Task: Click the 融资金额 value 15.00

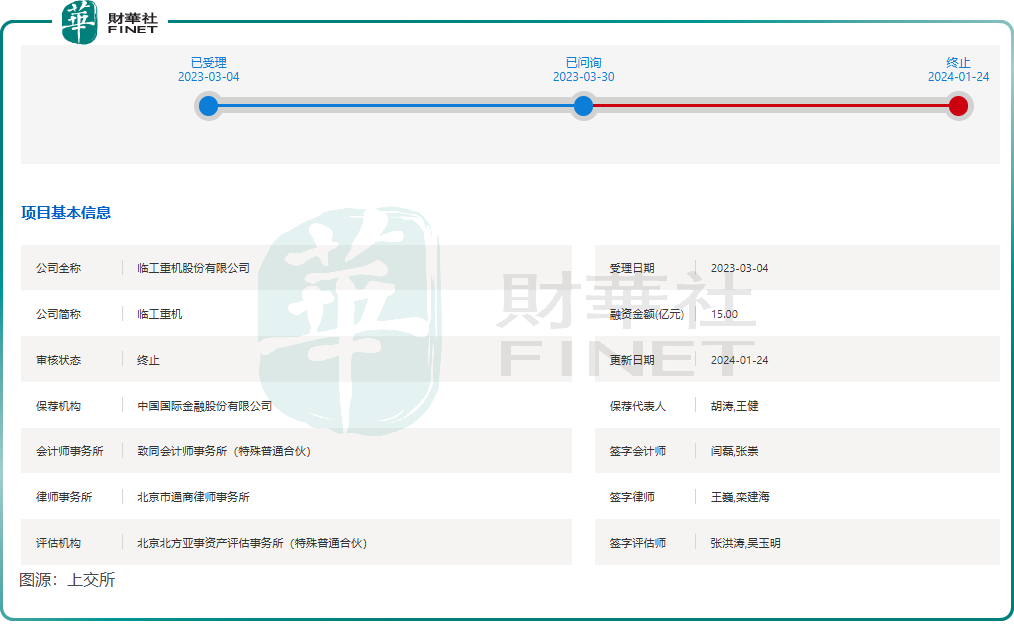Action: (724, 314)
